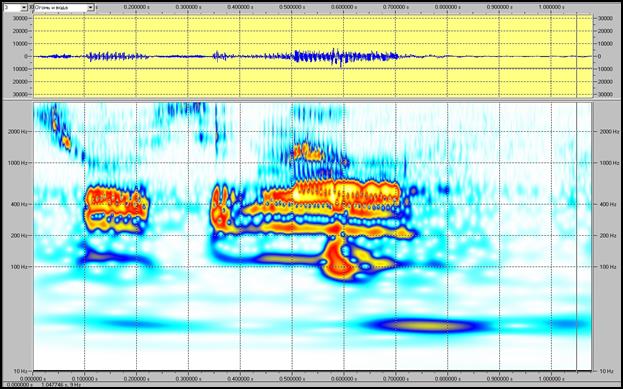Click the 0.100000 s label on bottom axis
Viewport: 623px width, 389px height.
coord(85,379)
